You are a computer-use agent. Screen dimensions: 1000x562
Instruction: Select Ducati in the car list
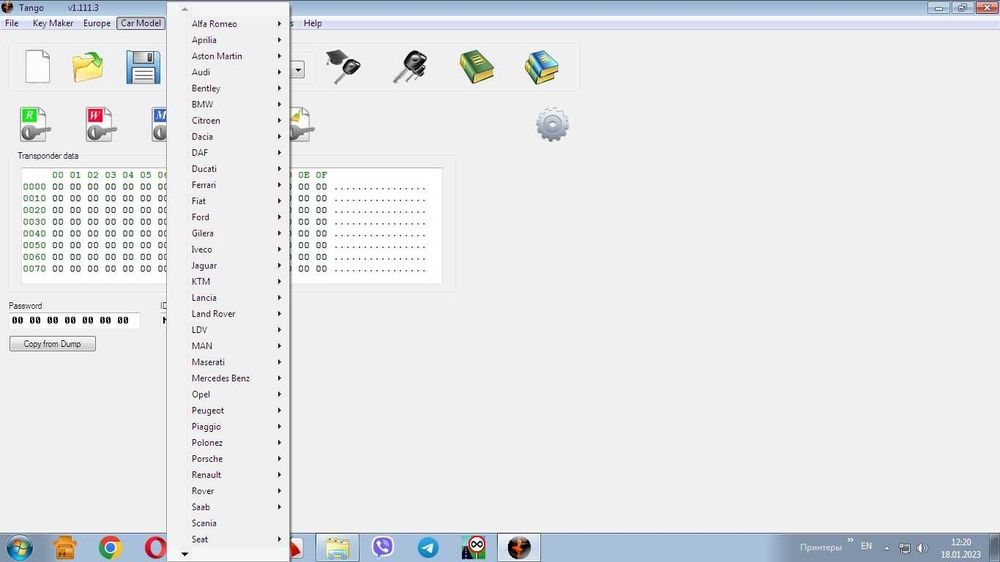click(228, 168)
